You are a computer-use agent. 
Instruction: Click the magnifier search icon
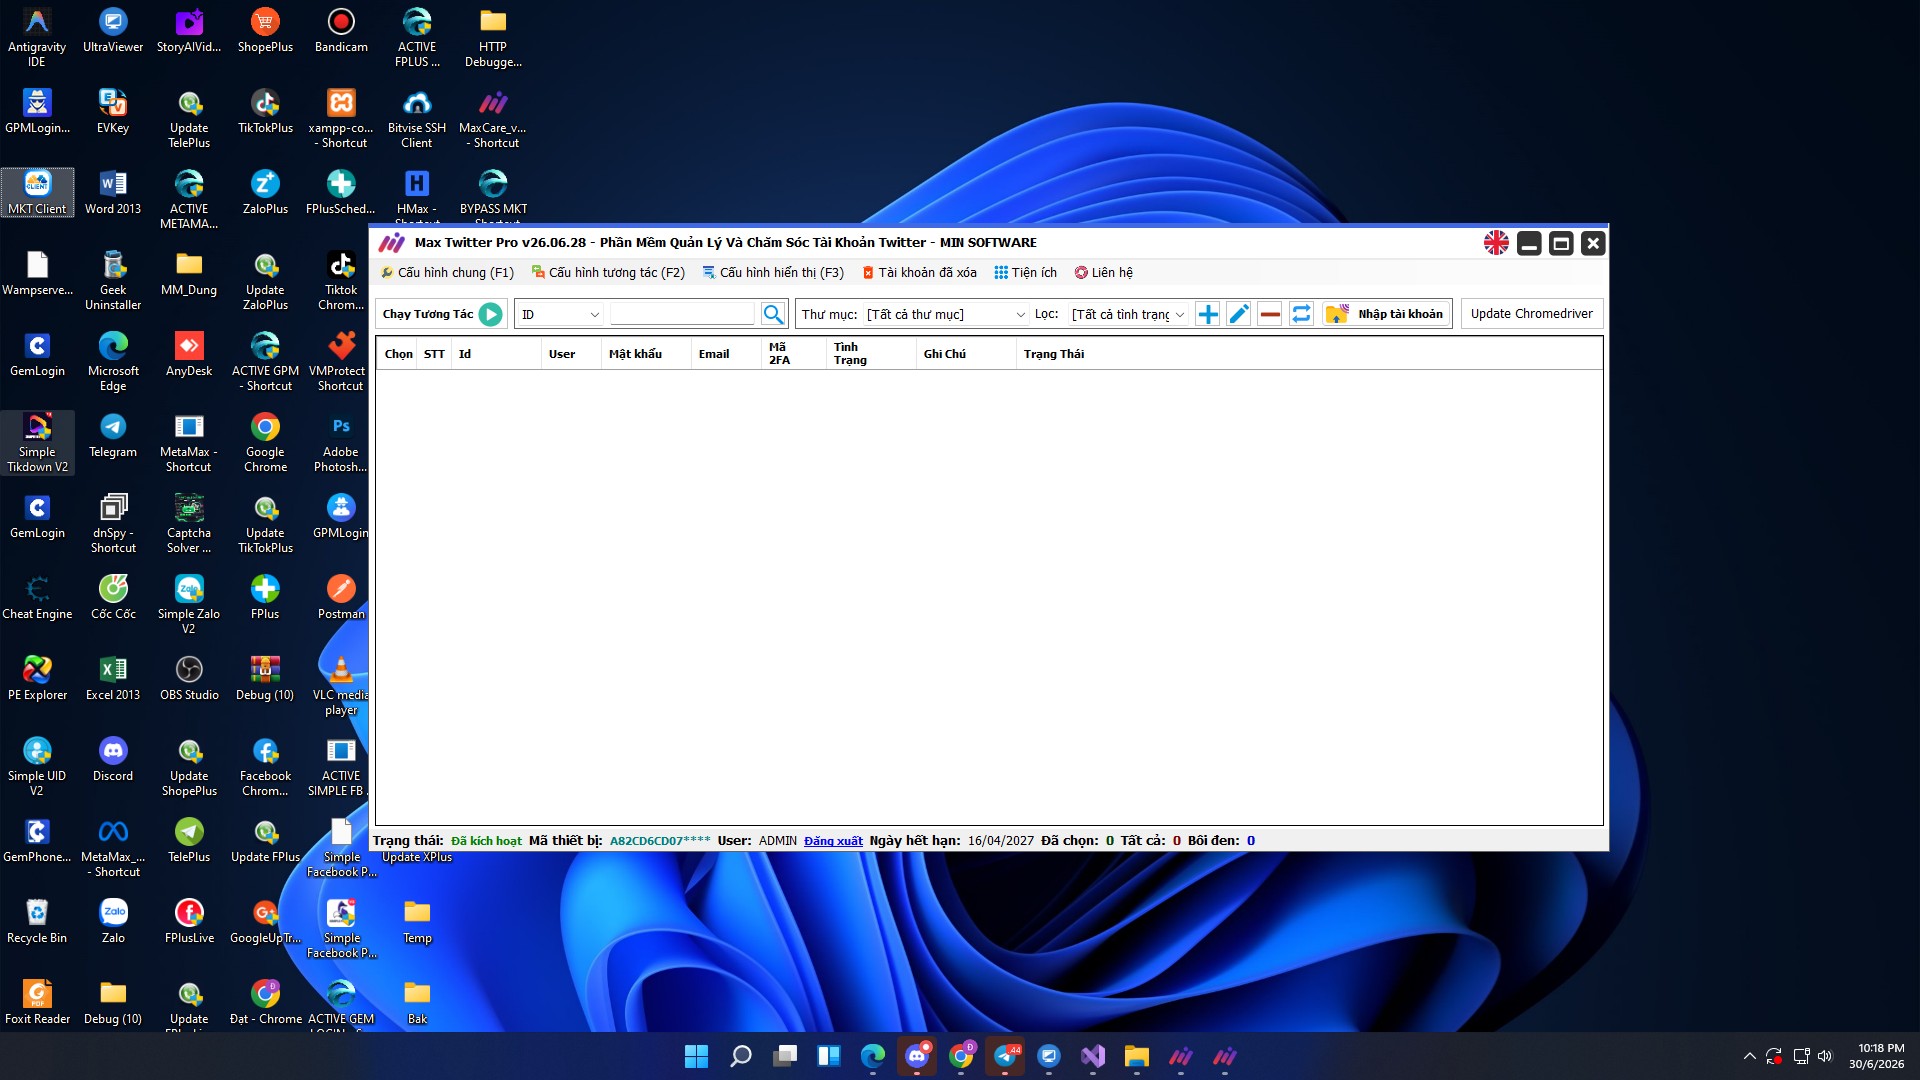[x=773, y=314]
